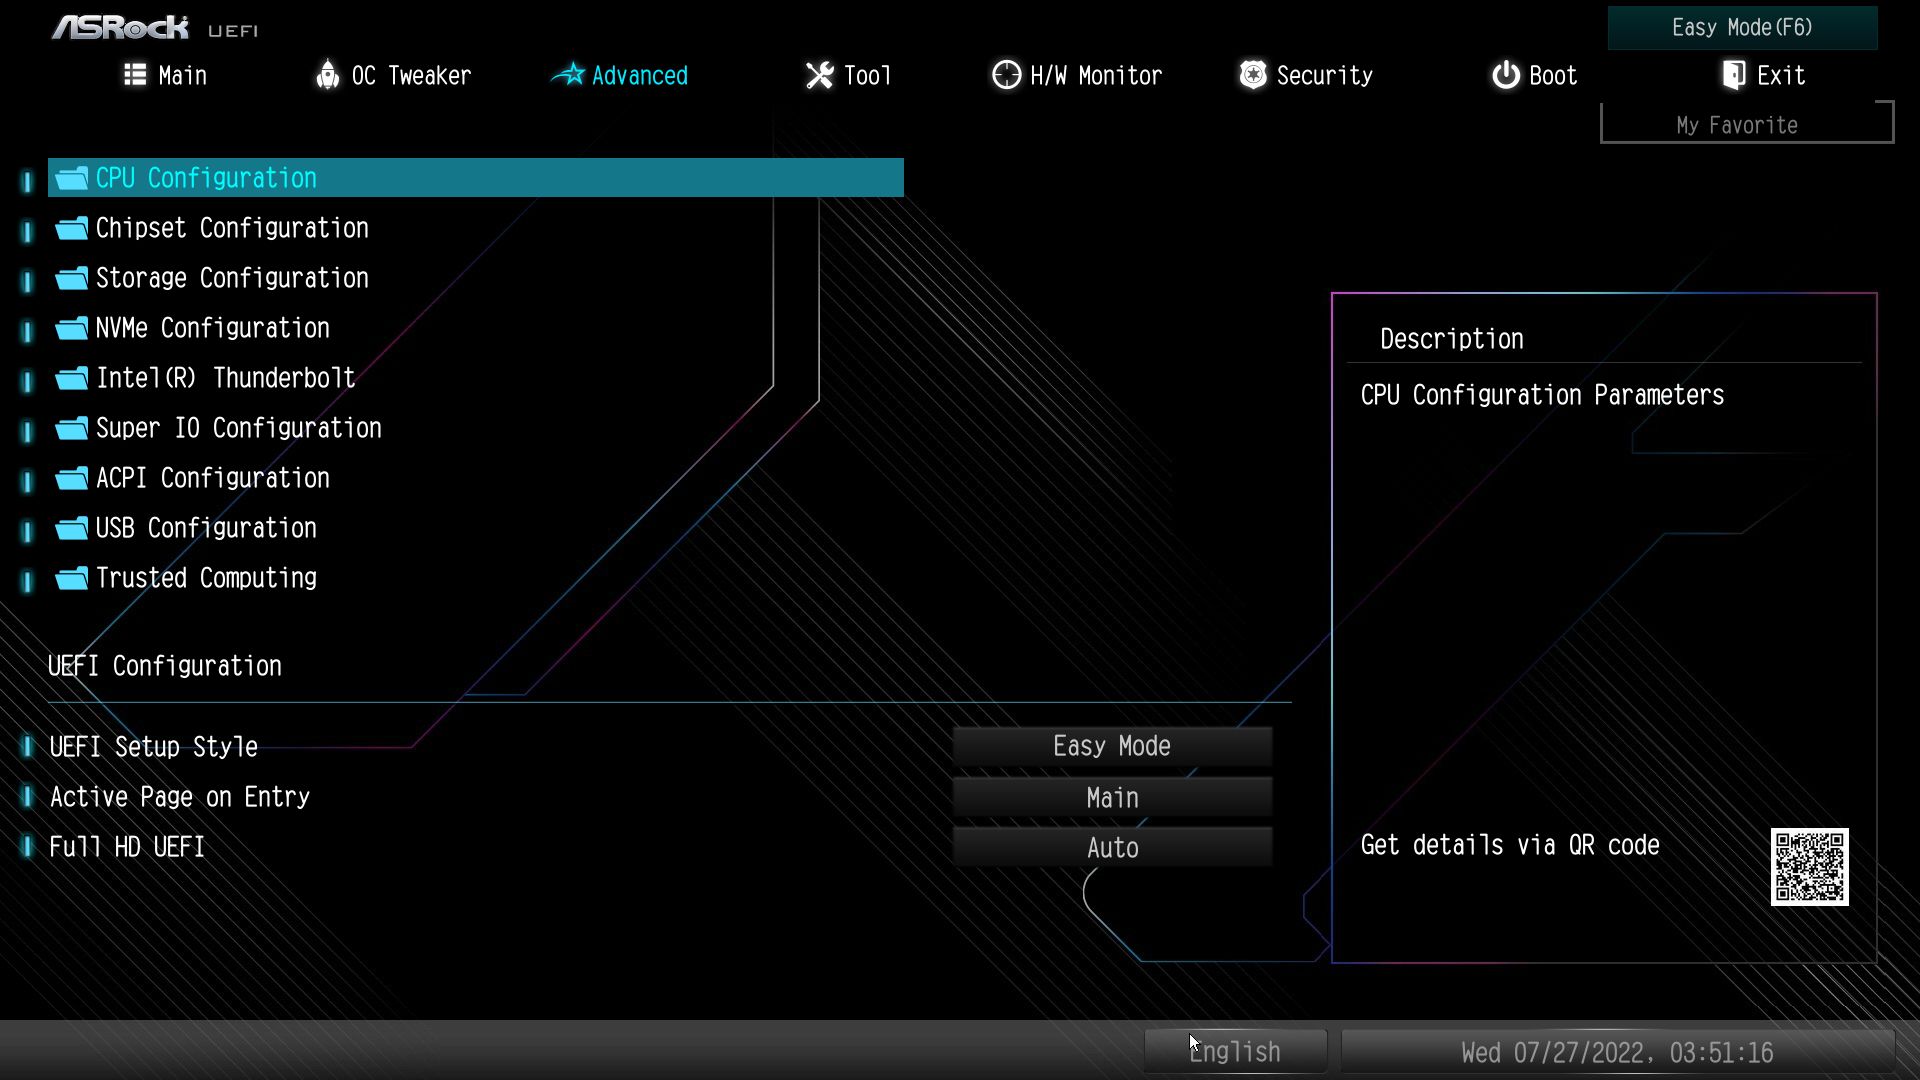Click the Security shield icon
This screenshot has height=1080, width=1920.
click(x=1253, y=75)
